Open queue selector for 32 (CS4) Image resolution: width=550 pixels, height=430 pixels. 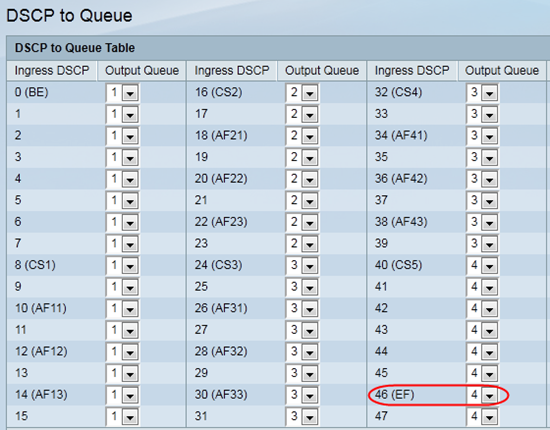[482, 93]
